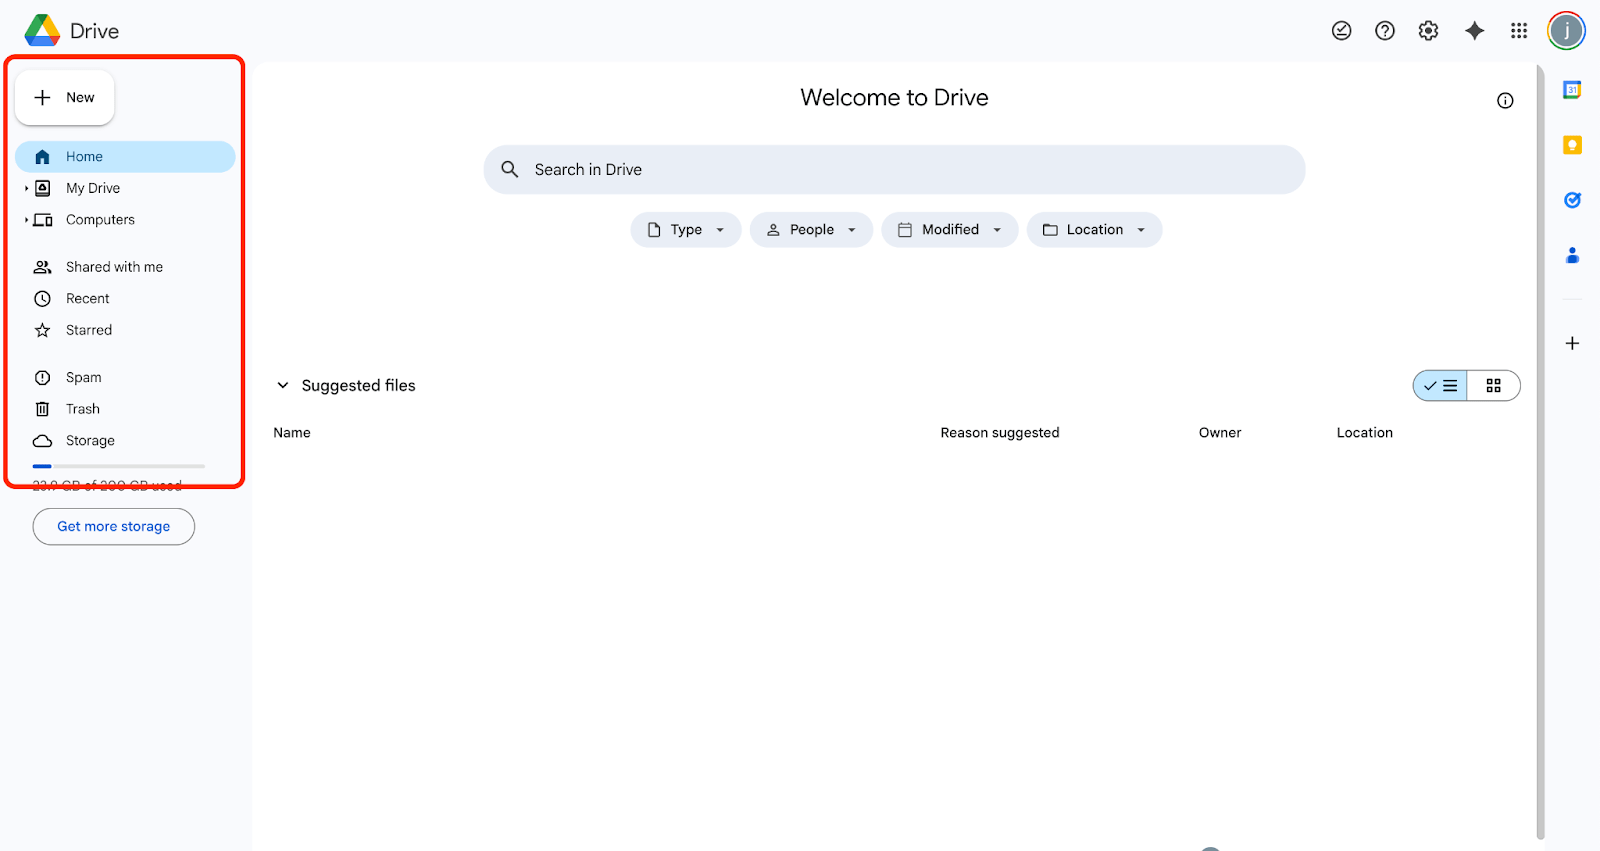
Task: Click the Trash bin icon in sidebar
Action: [42, 409]
